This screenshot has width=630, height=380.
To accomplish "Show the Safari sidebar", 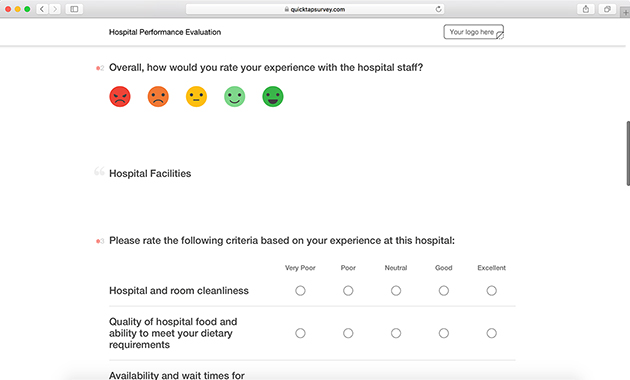I will pos(74,9).
